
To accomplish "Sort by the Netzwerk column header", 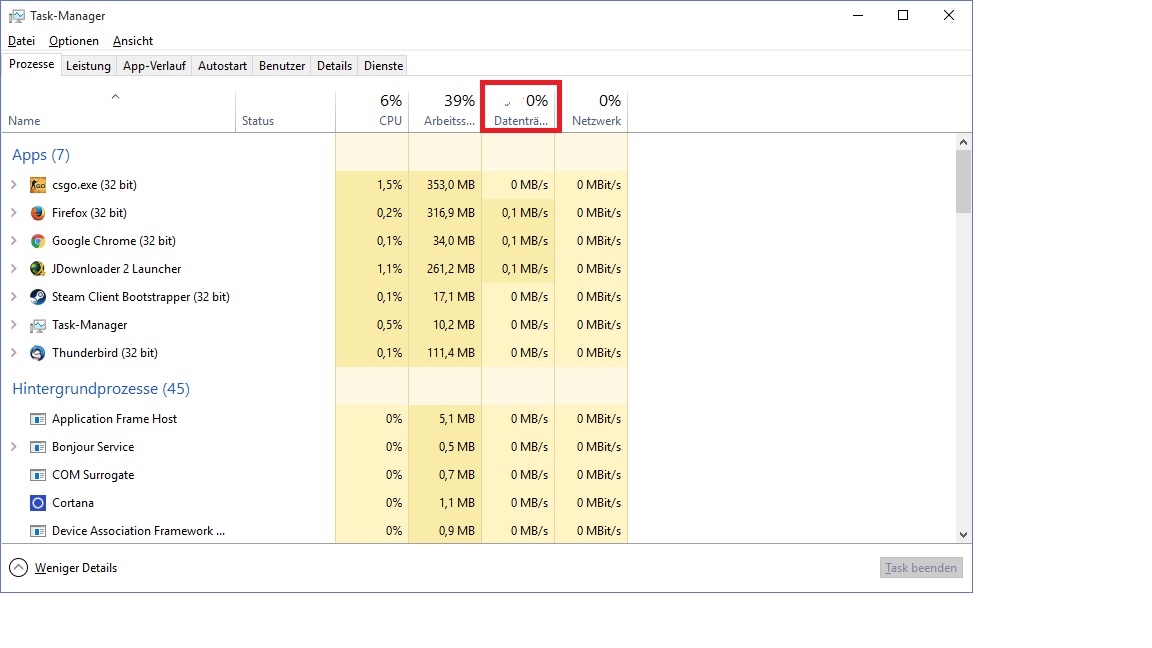I will pos(591,111).
